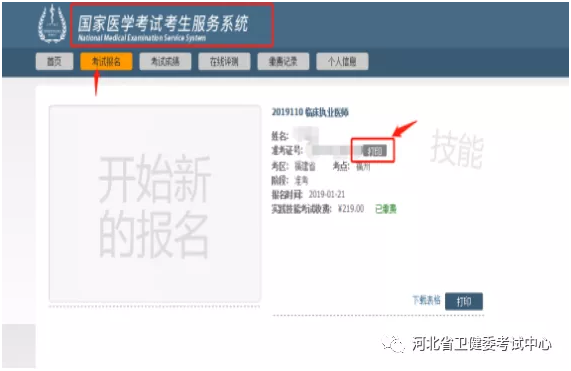571x371 pixels.
Task: Click the blue 打印 button at the bottom
Action: [x=464, y=301]
